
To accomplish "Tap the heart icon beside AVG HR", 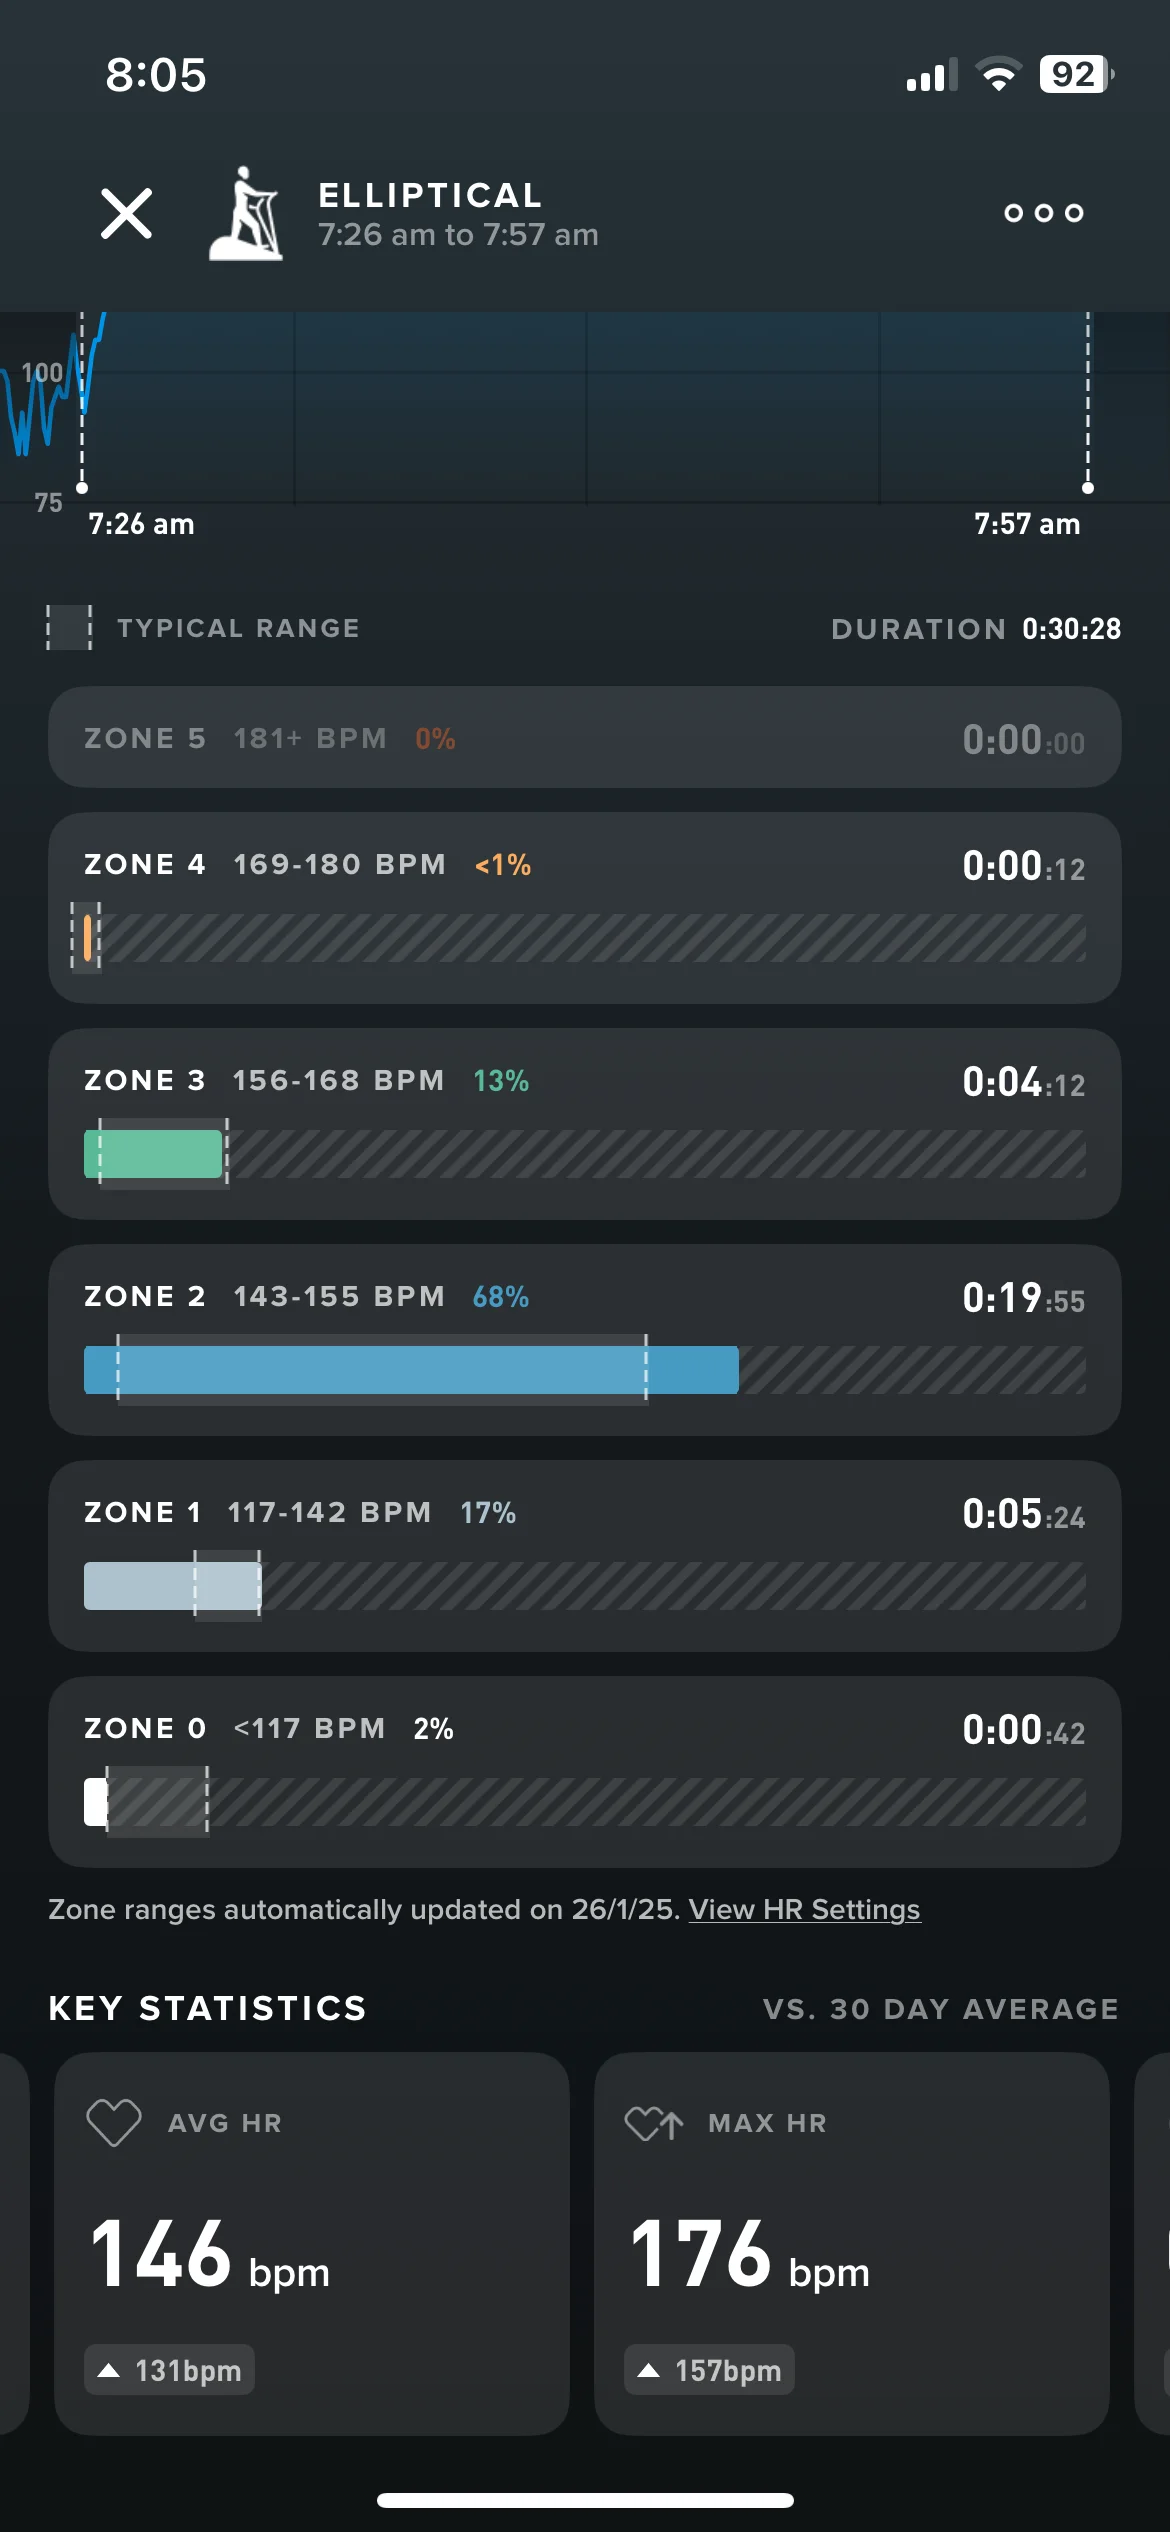I will [x=114, y=2122].
